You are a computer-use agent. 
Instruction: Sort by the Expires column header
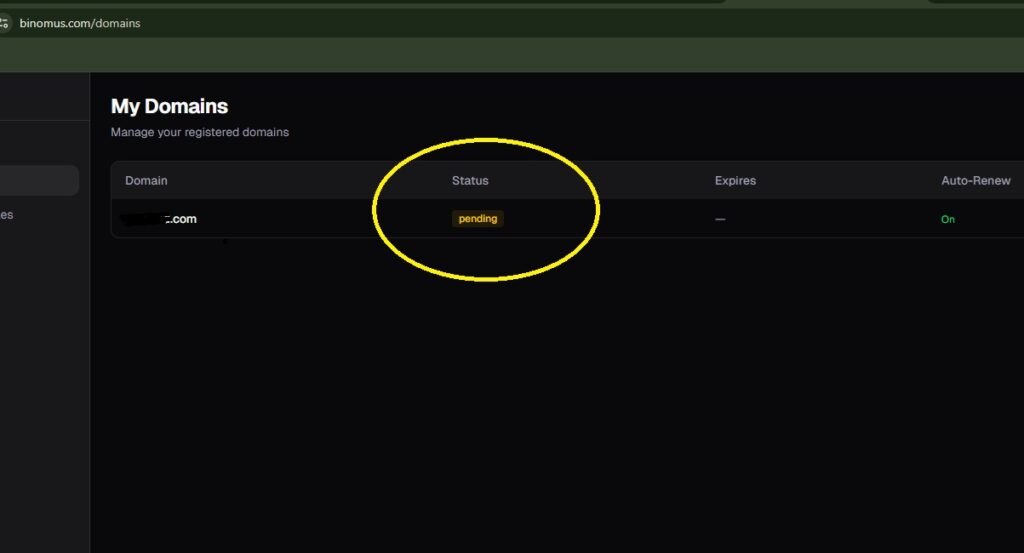coord(735,181)
